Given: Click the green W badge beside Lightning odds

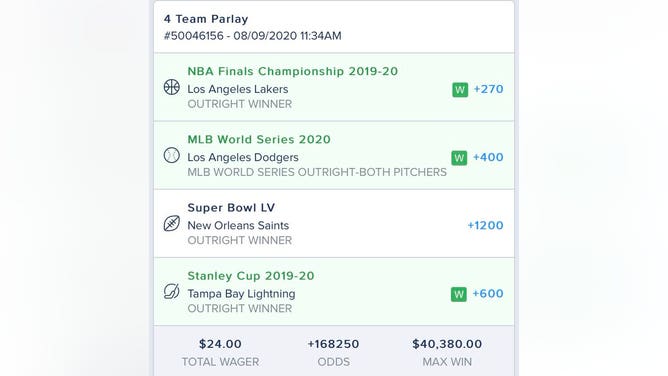Looking at the screenshot, I should pyautogui.click(x=459, y=294).
